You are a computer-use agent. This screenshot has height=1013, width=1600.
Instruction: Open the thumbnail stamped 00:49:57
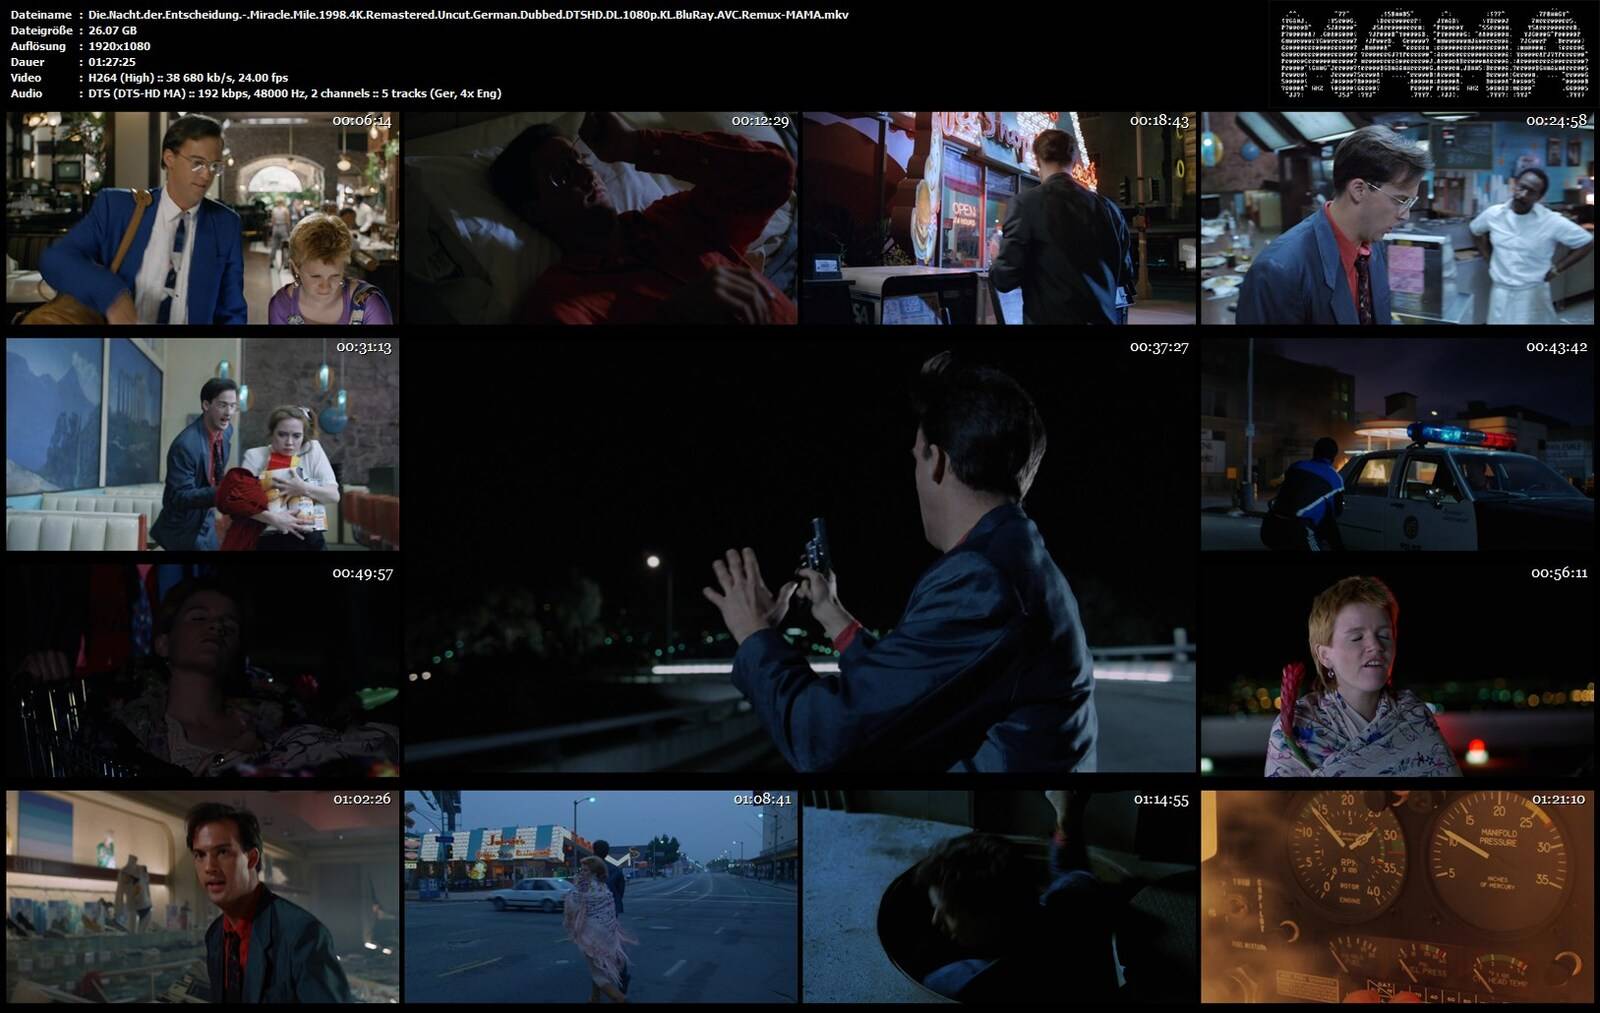click(202, 670)
